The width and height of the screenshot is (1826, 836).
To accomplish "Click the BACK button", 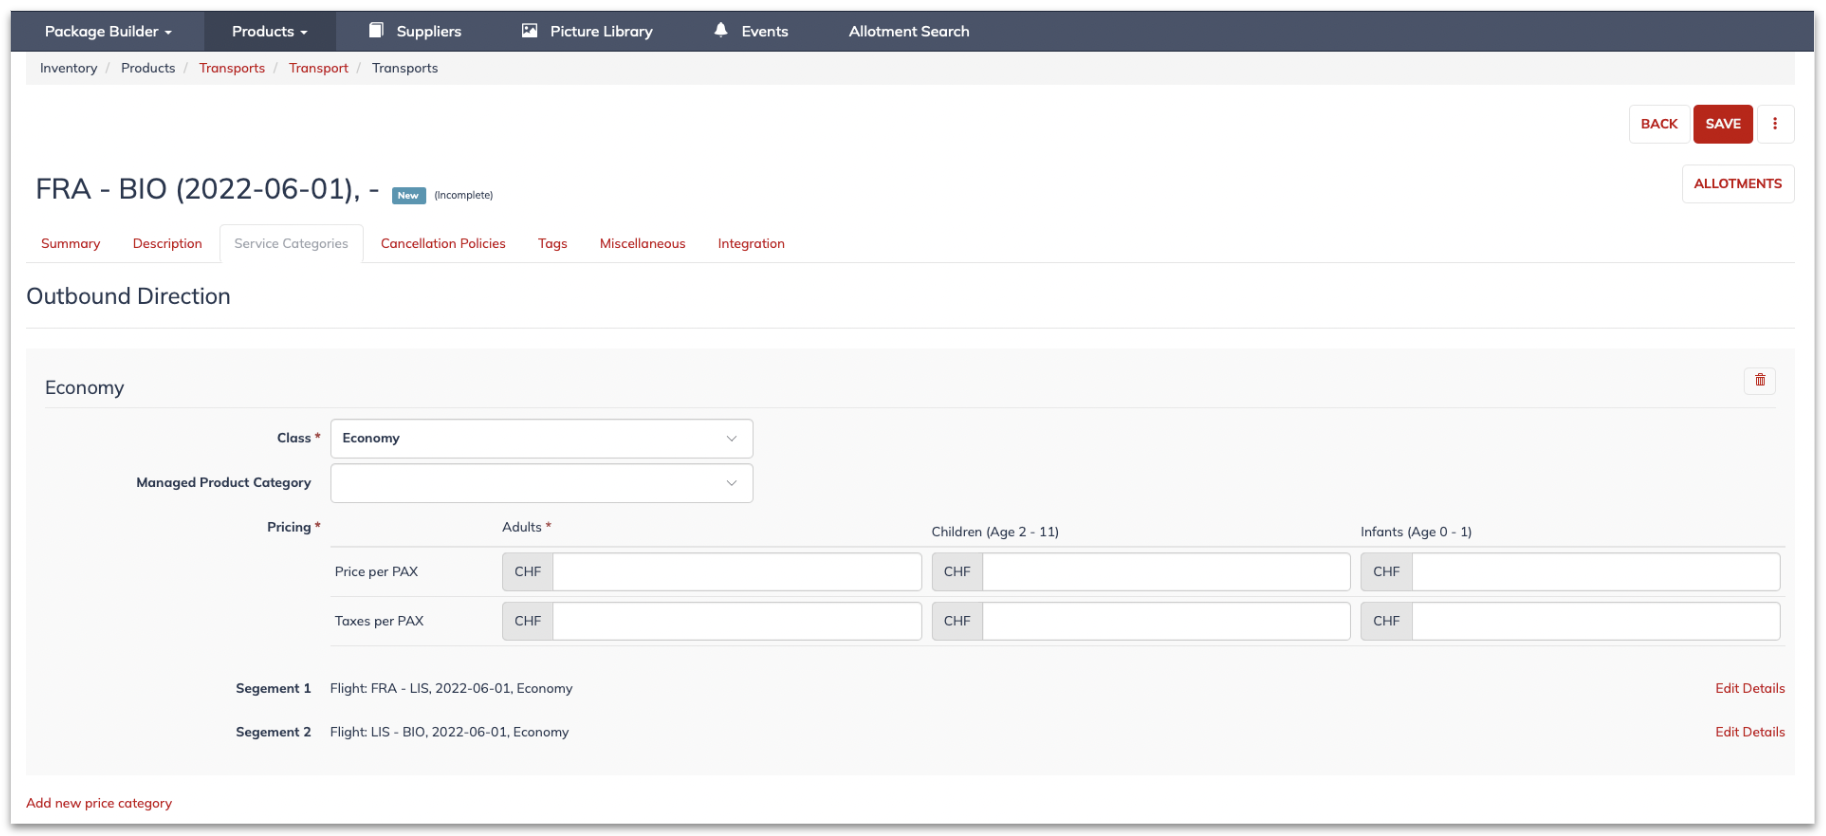I will (1659, 124).
